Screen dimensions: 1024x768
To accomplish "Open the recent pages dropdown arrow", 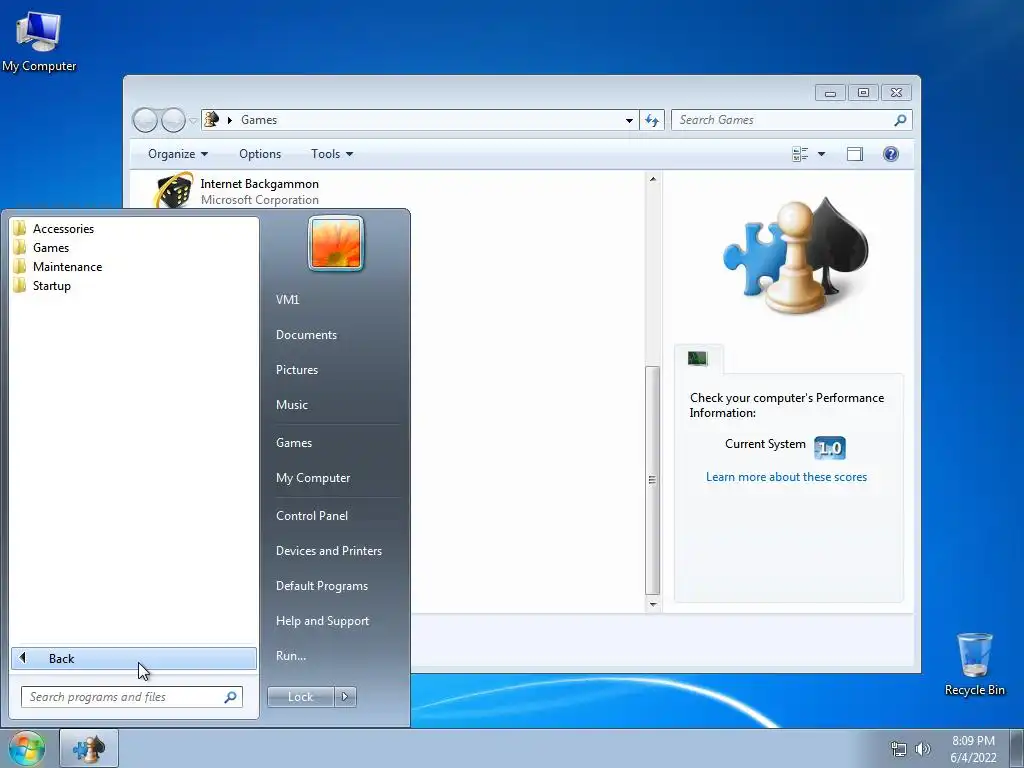I will pos(193,121).
